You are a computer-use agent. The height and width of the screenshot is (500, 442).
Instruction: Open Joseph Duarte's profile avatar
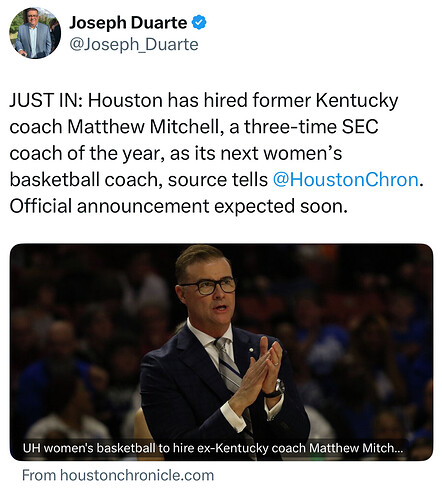(x=35, y=33)
